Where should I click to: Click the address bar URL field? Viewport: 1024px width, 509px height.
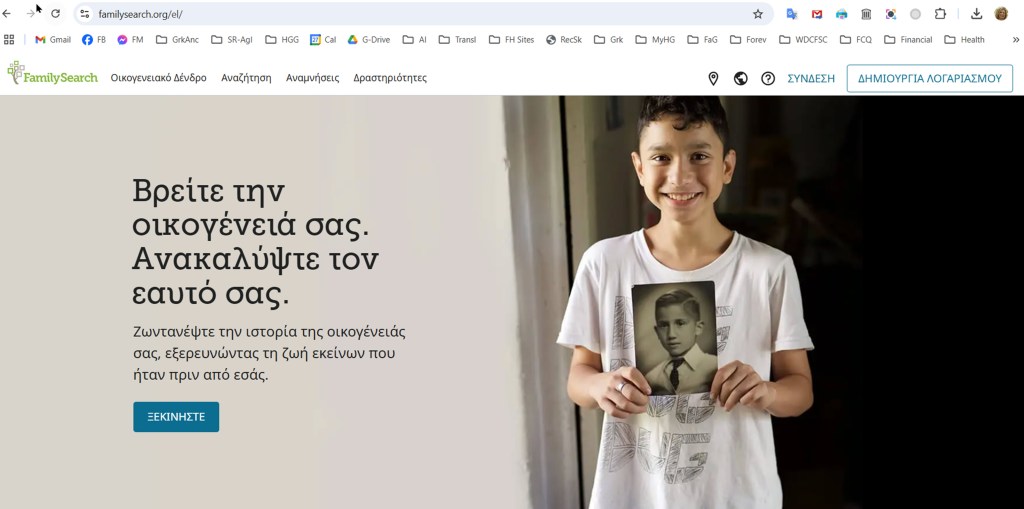tap(418, 14)
